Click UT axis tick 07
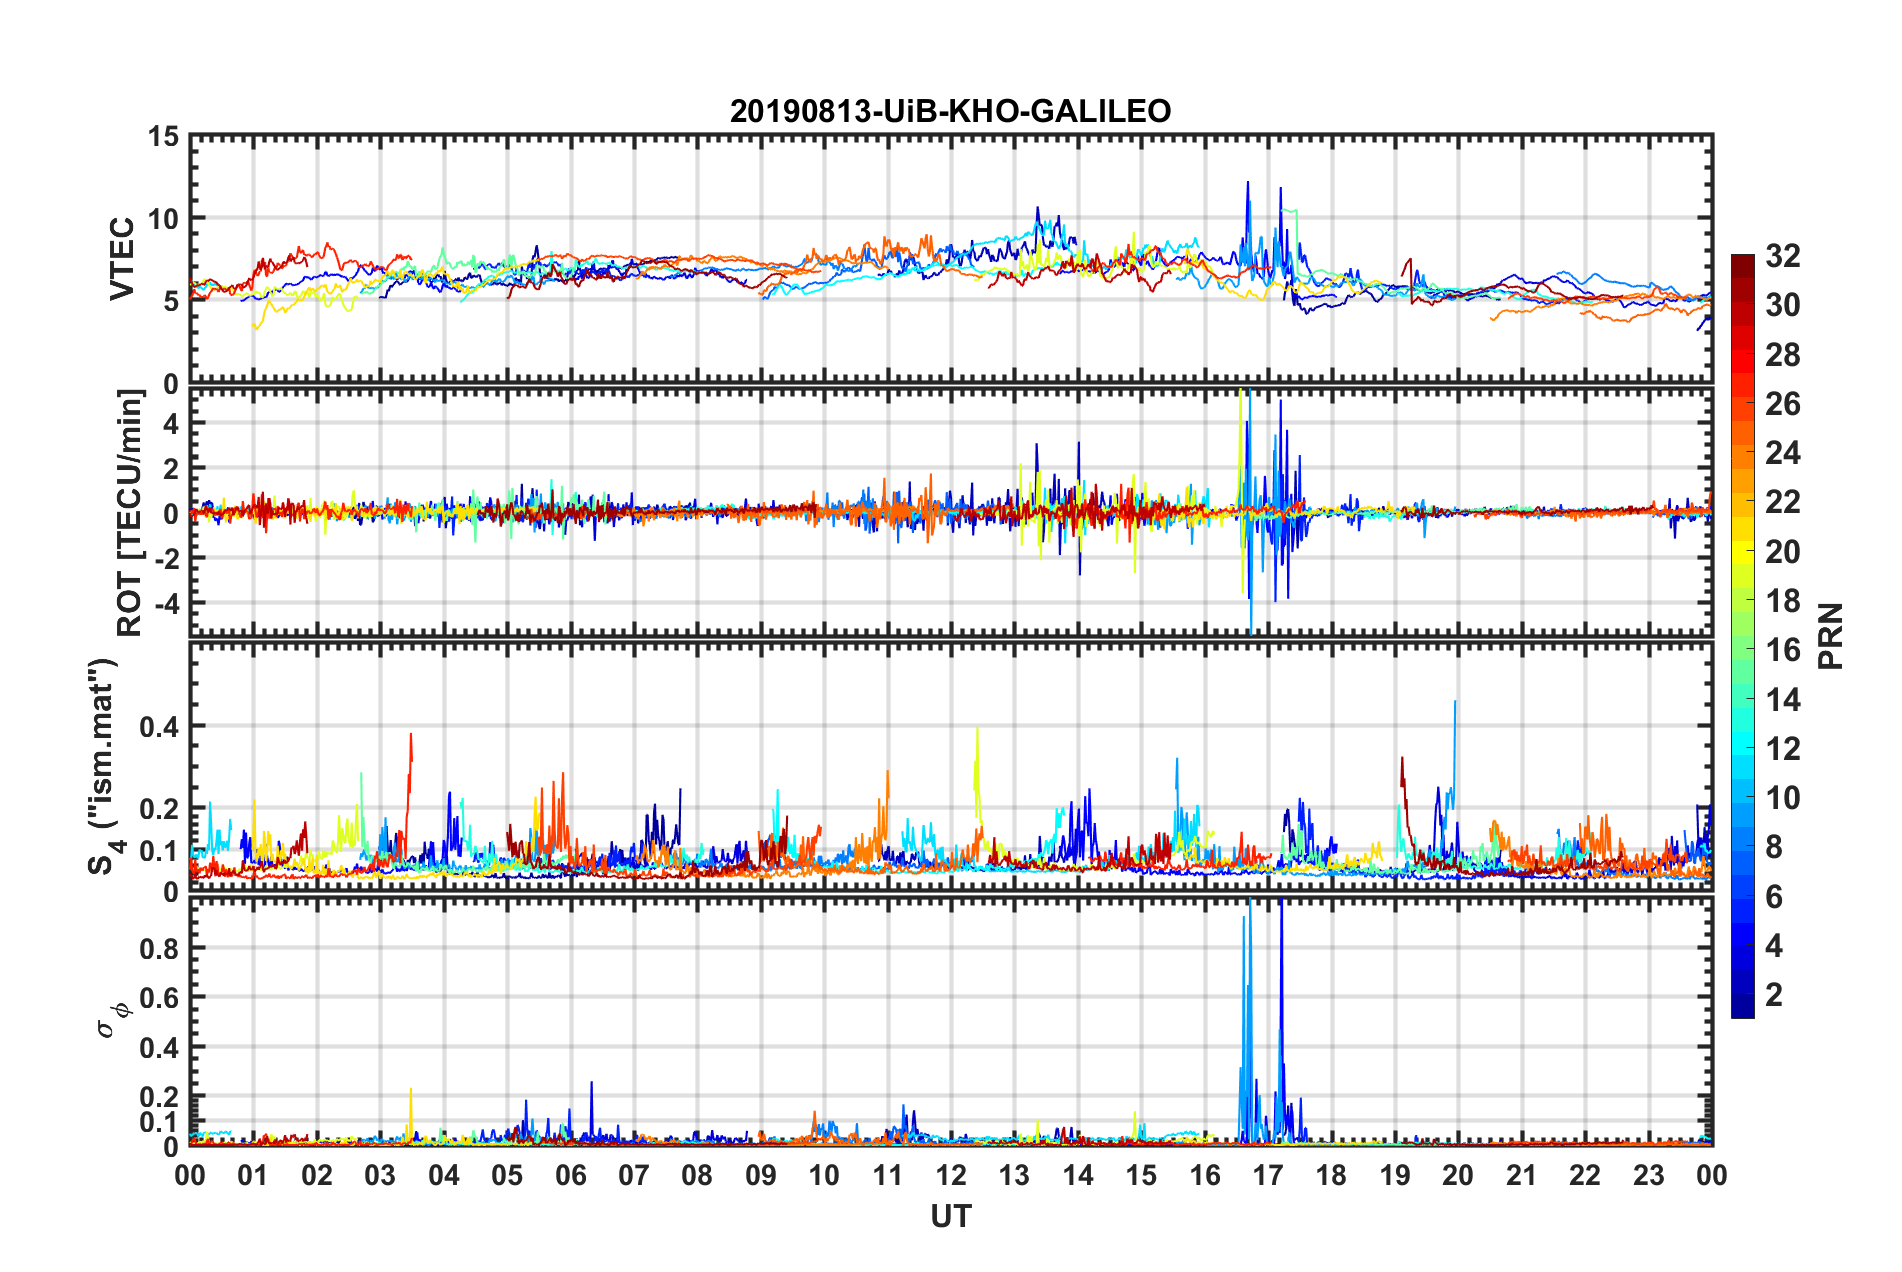Viewport: 1902px width, 1272px height. (x=634, y=1175)
